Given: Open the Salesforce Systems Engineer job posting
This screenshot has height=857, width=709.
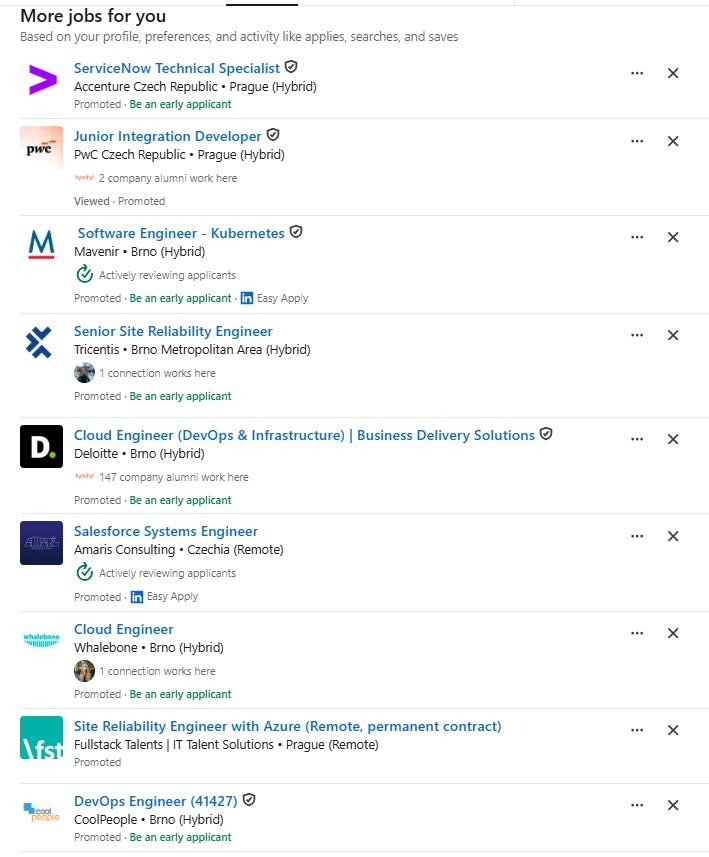Looking at the screenshot, I should pos(166,531).
